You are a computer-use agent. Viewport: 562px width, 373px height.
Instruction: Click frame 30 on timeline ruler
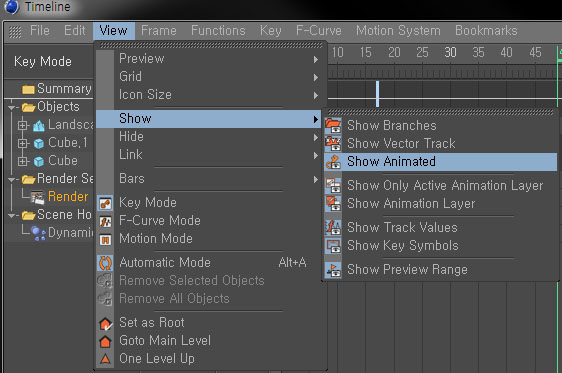(450, 53)
